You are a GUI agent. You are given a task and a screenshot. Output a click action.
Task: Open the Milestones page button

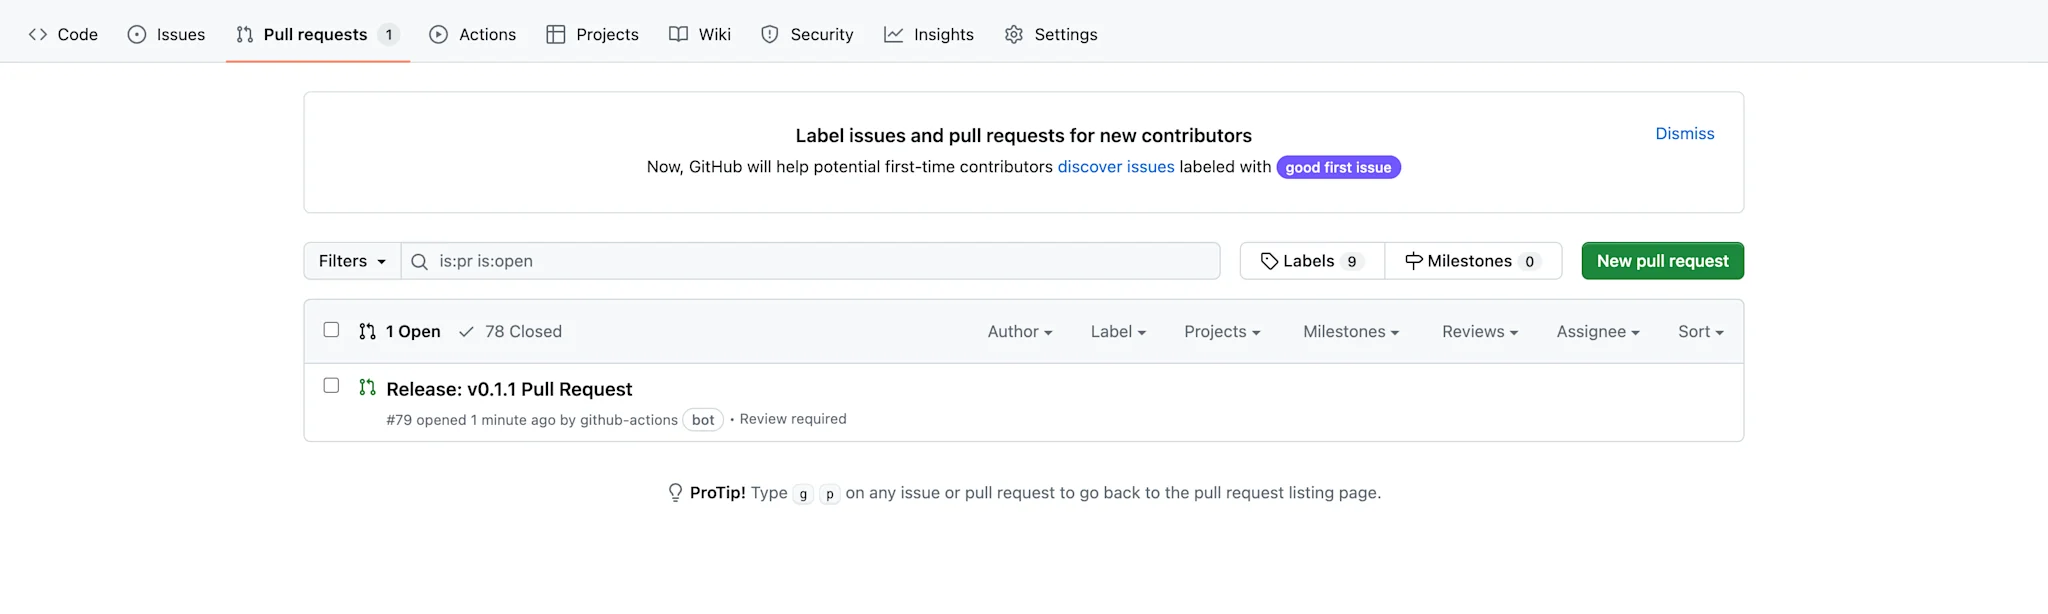(1473, 261)
